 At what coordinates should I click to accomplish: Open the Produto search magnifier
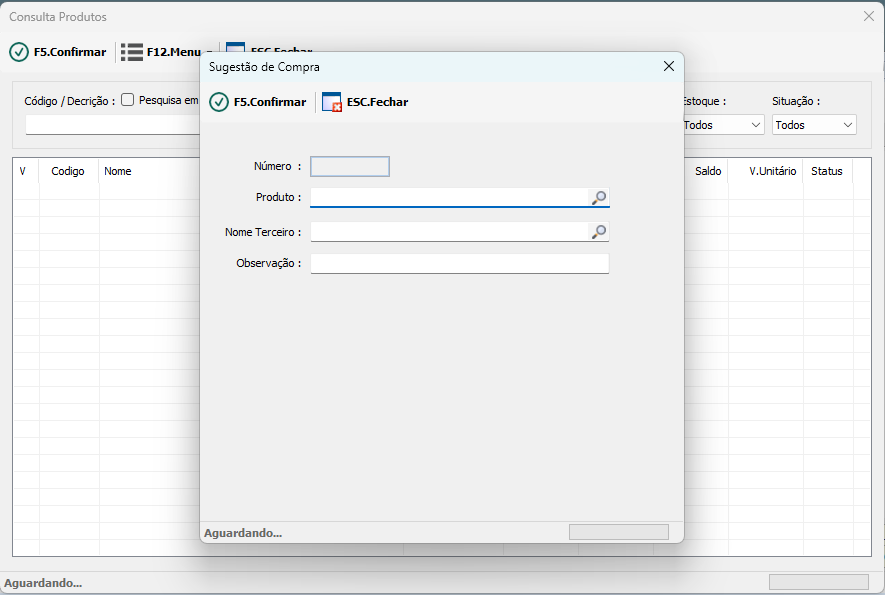(x=599, y=198)
